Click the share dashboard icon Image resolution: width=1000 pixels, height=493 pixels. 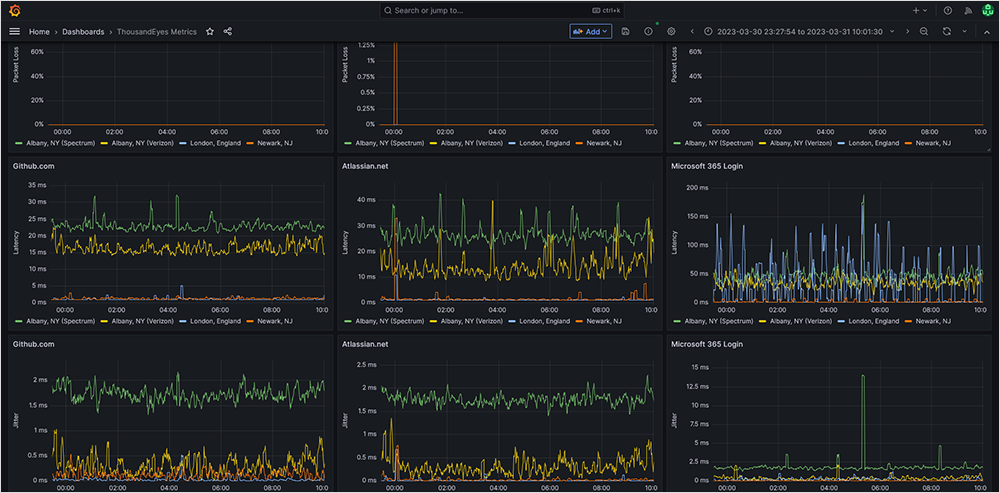coord(228,31)
